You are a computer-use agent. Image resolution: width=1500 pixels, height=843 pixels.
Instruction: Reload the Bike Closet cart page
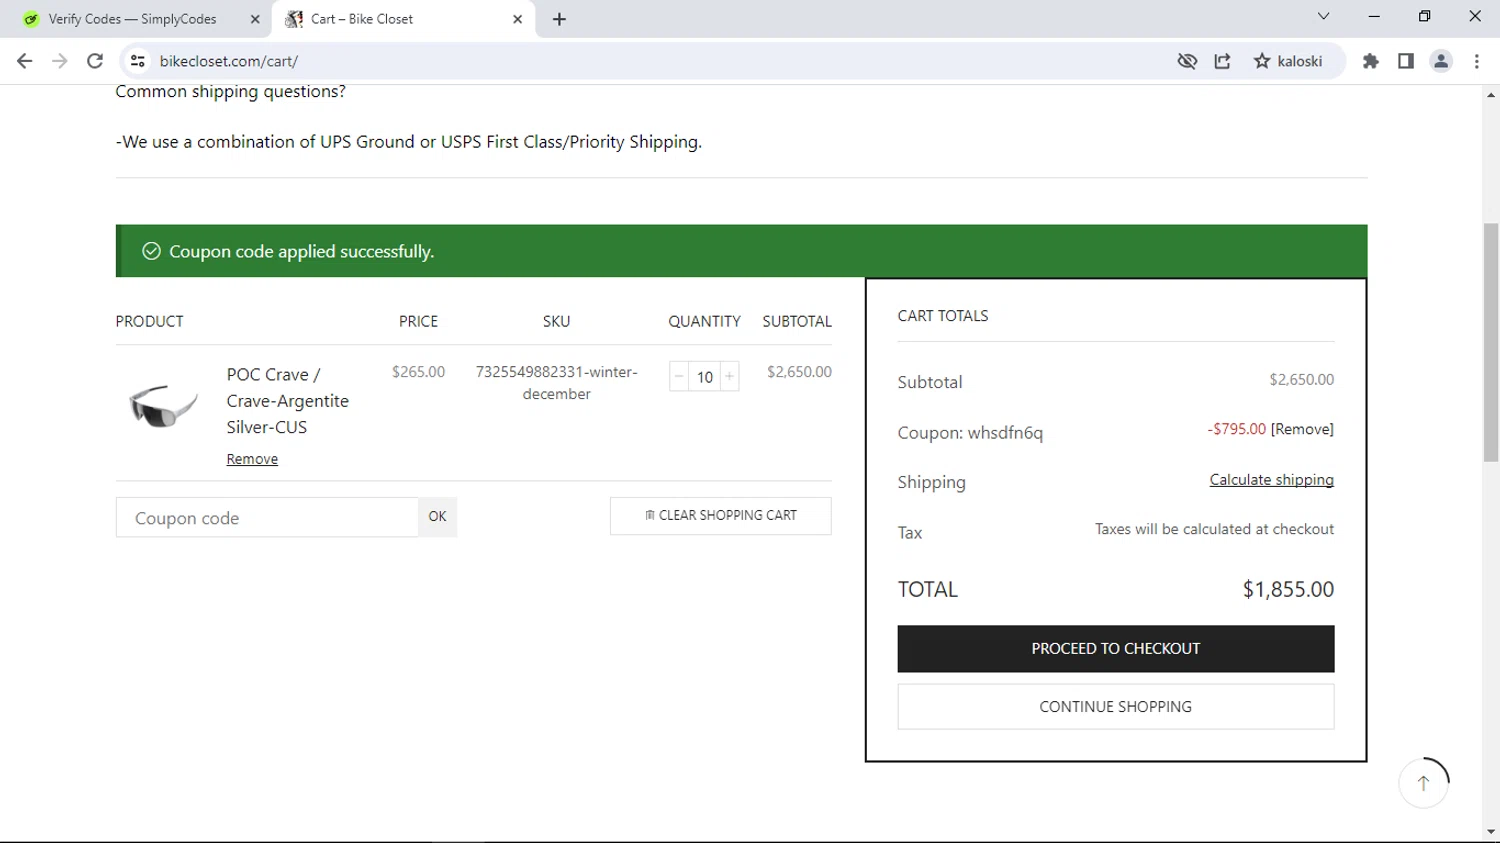[95, 61]
